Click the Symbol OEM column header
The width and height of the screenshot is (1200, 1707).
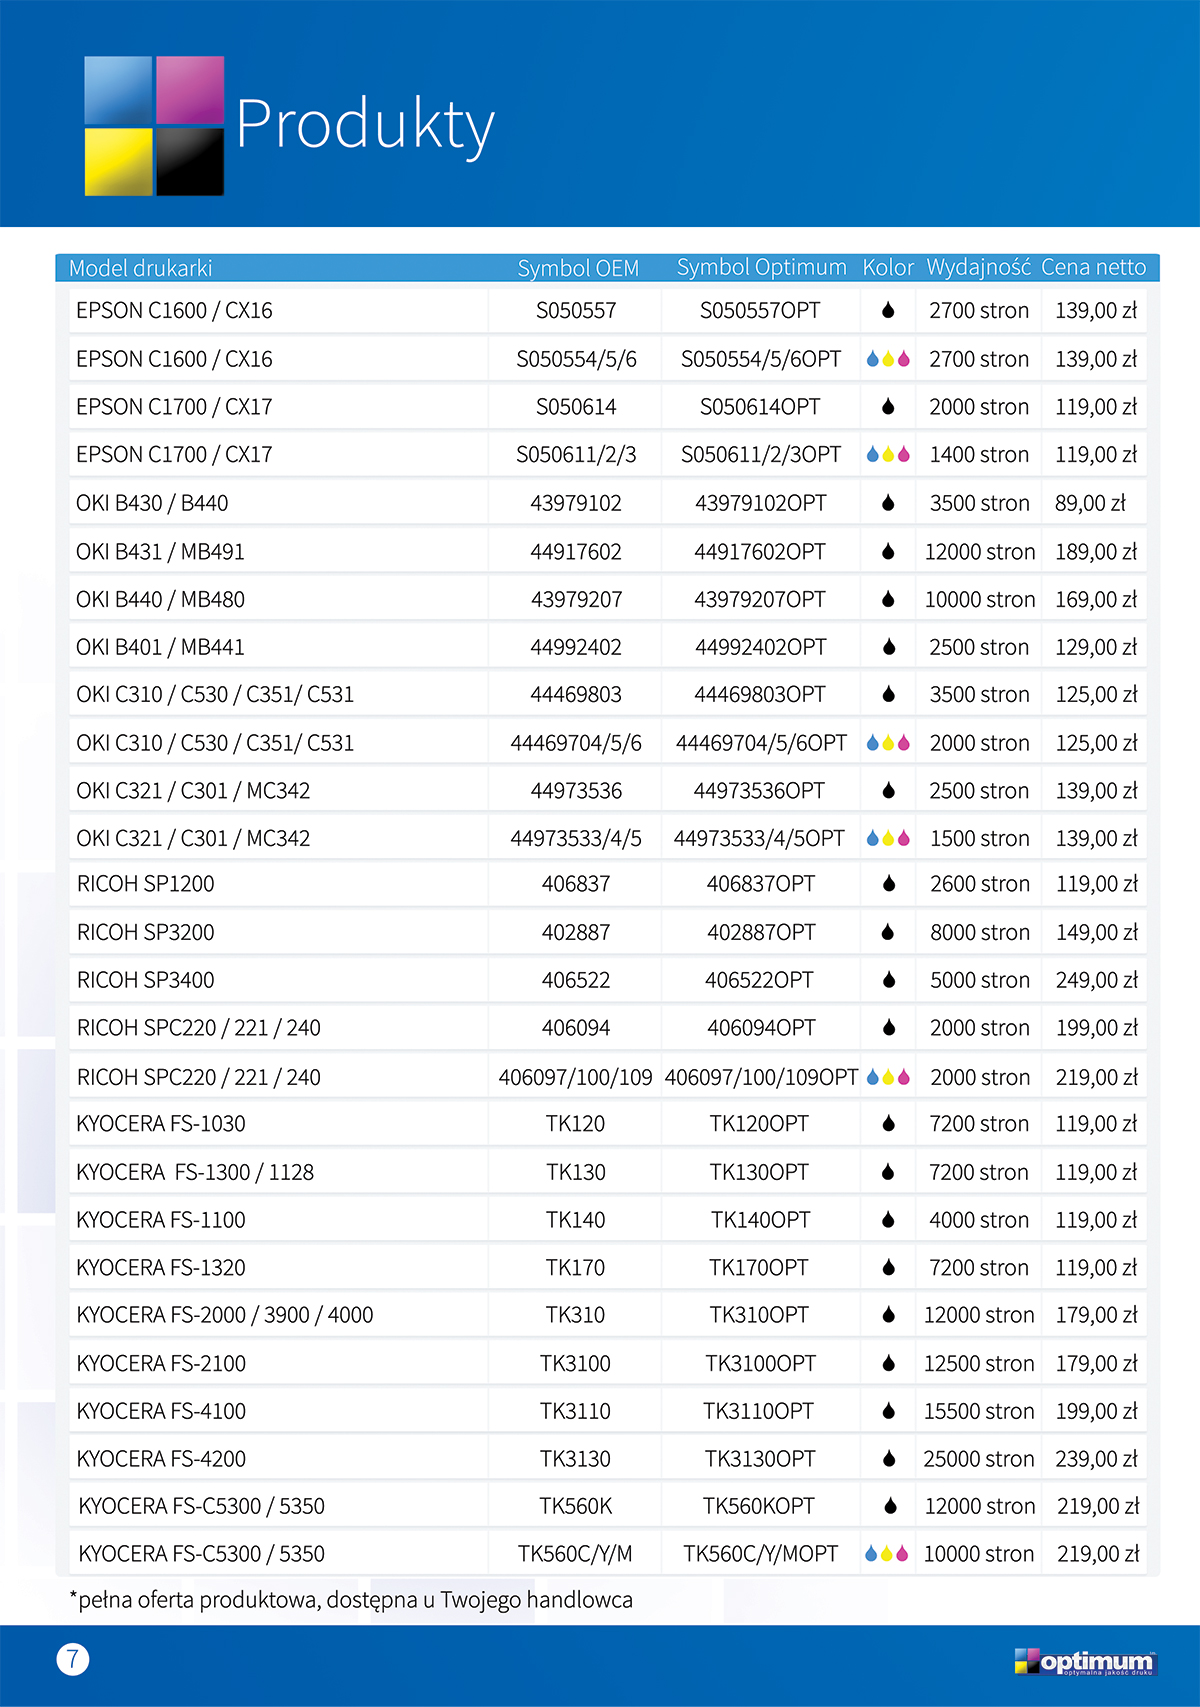[578, 268]
